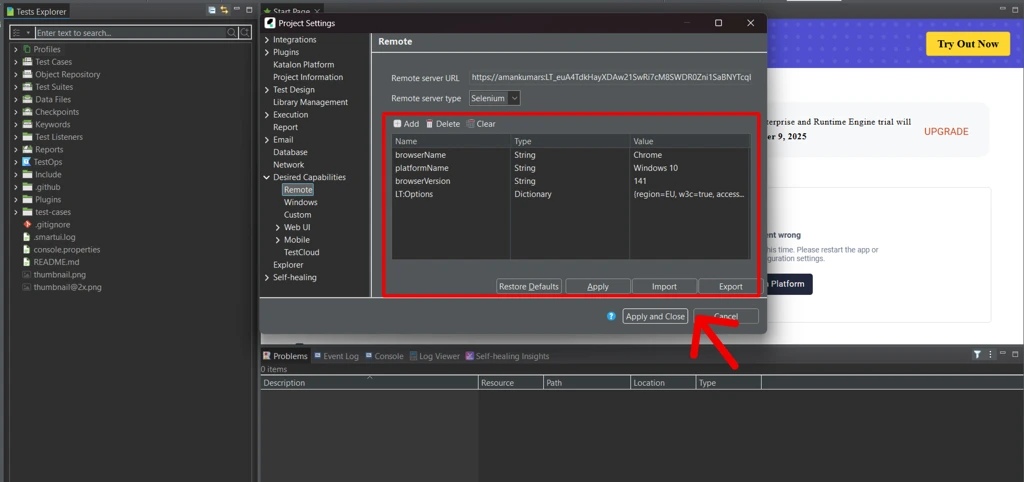Viewport: 1024px width, 482px height.
Task: Expand the Plugins settings node
Action: tap(266, 52)
